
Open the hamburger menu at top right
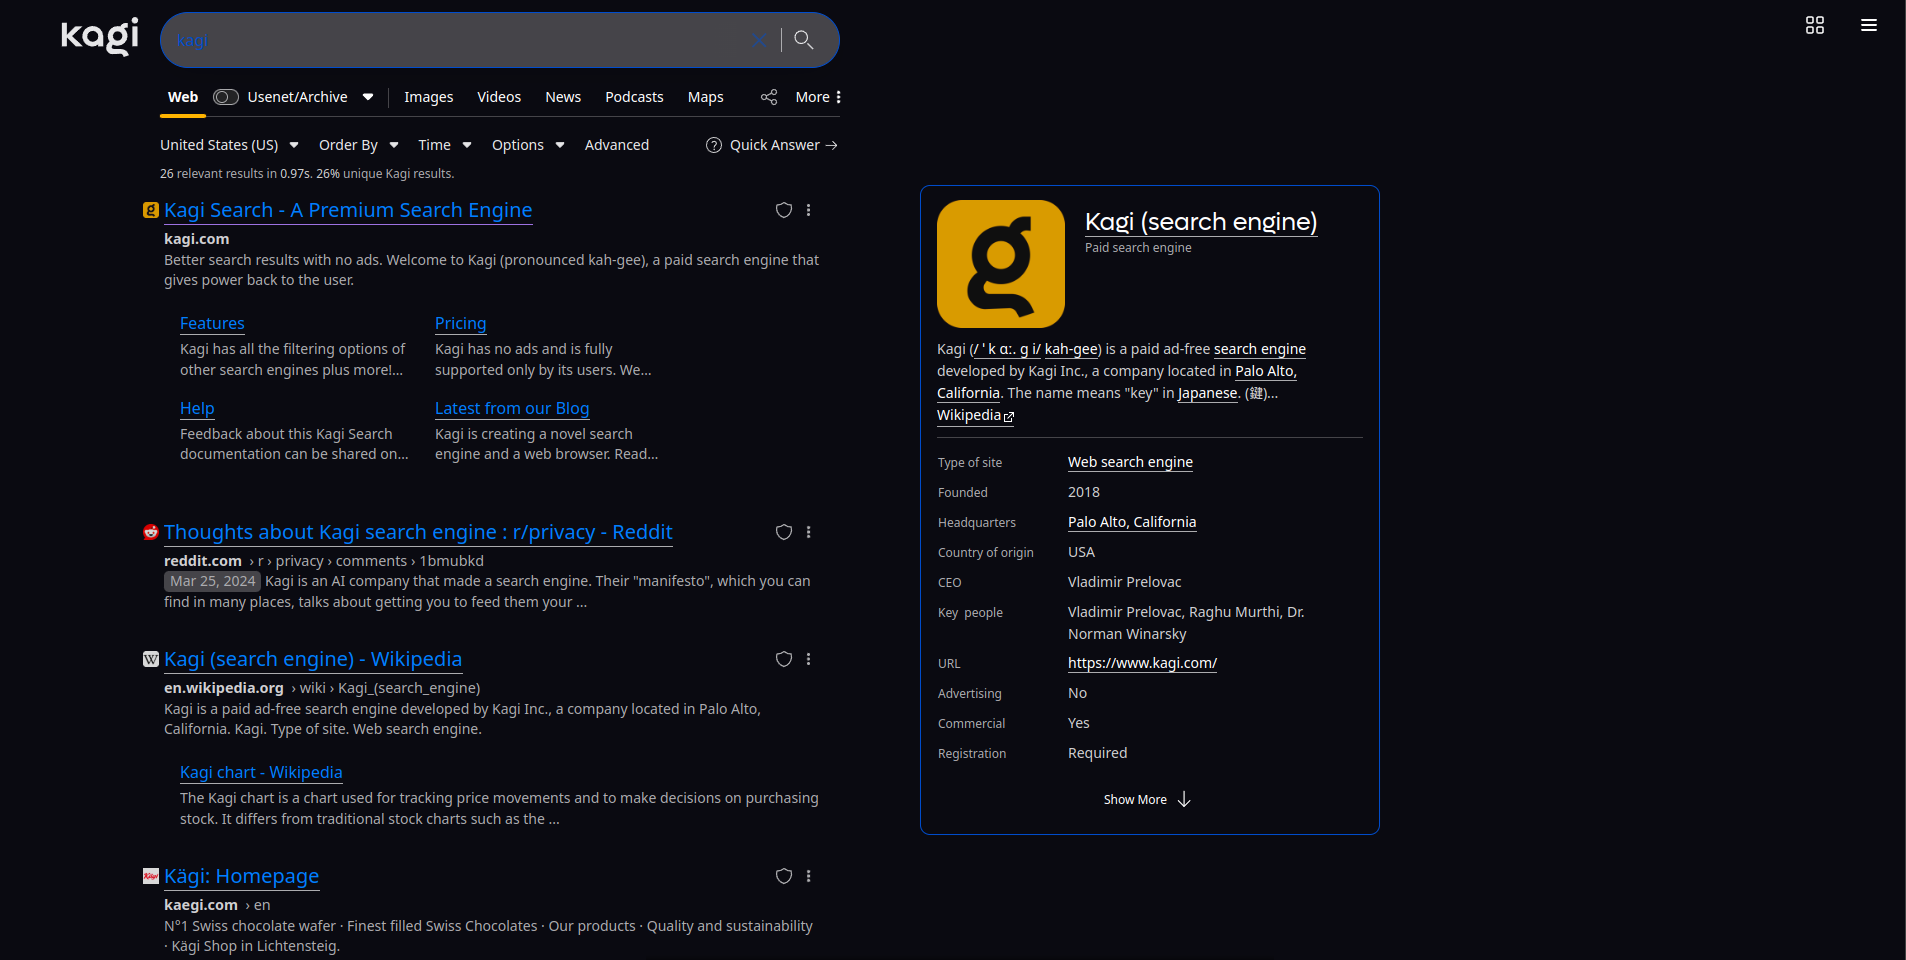point(1868,25)
